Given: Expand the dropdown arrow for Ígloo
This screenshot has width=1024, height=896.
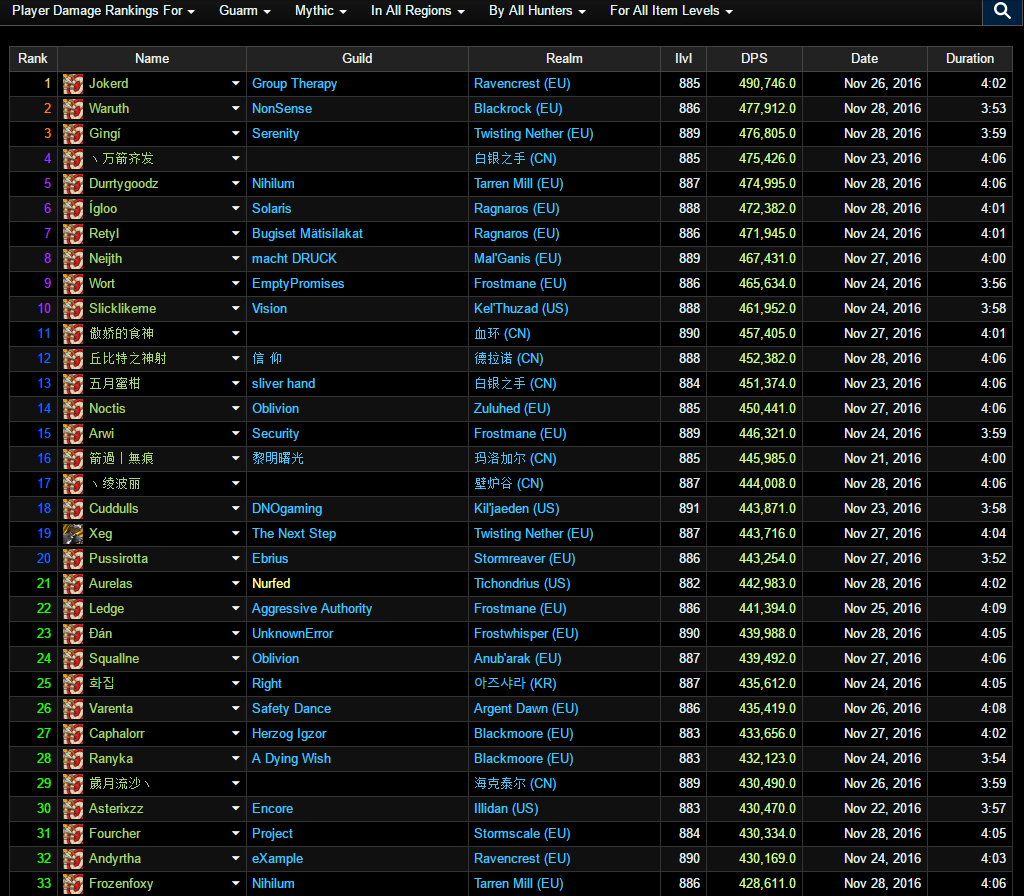Looking at the screenshot, I should (x=236, y=208).
